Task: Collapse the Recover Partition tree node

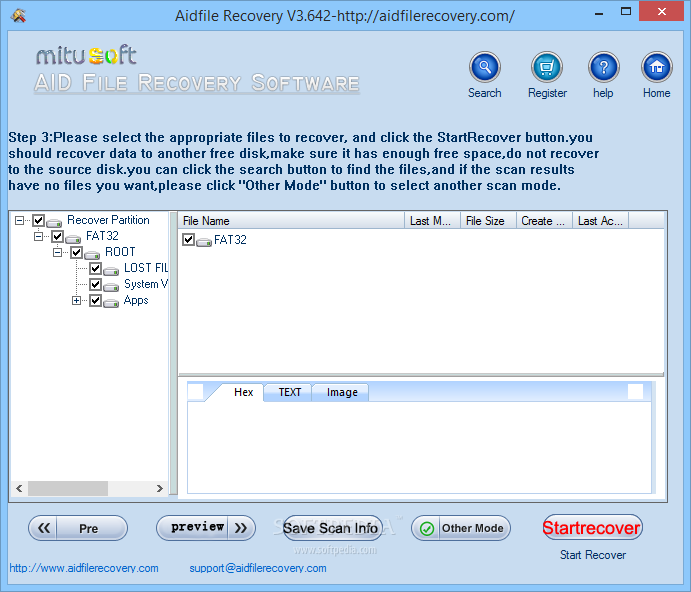Action: (19, 220)
